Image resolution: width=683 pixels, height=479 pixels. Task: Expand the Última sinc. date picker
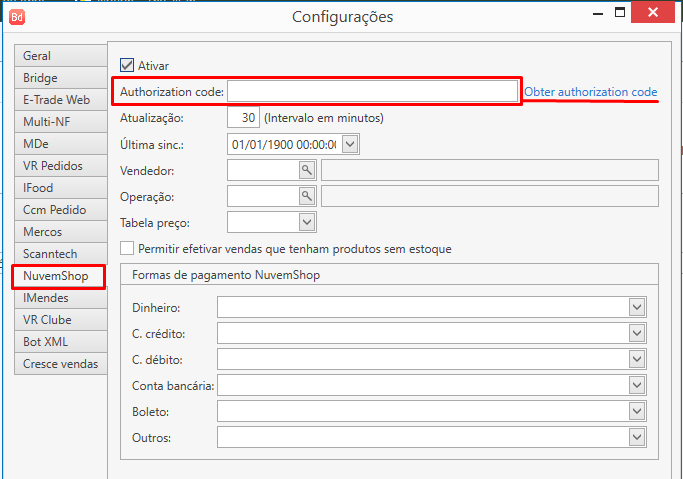click(x=349, y=144)
